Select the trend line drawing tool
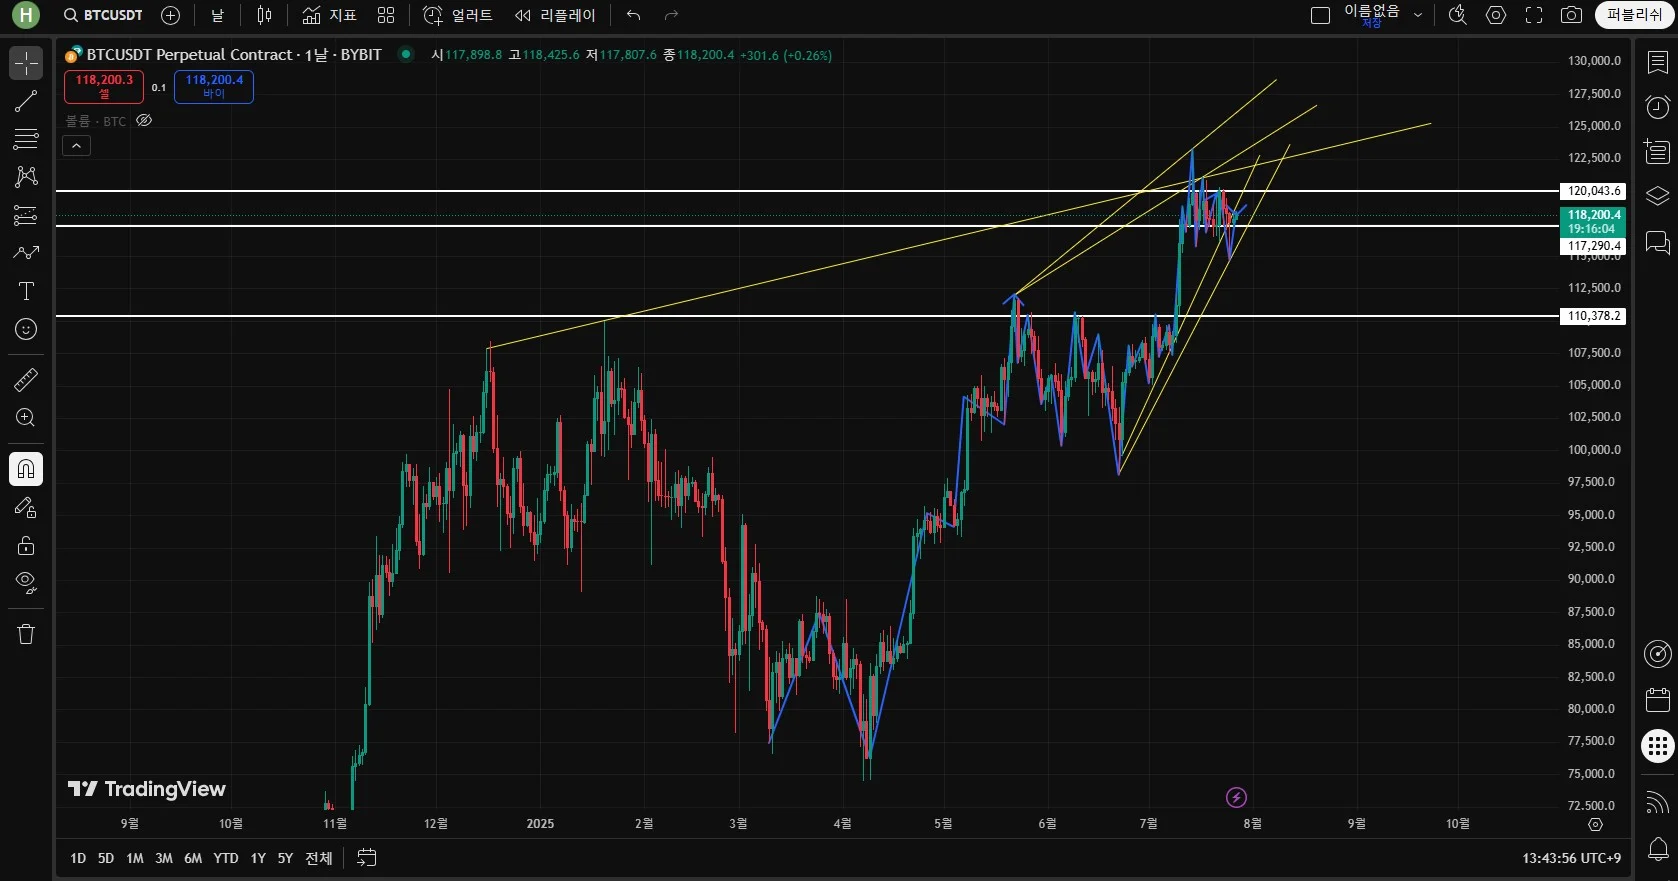Screen dimensions: 1678x881 (26, 101)
